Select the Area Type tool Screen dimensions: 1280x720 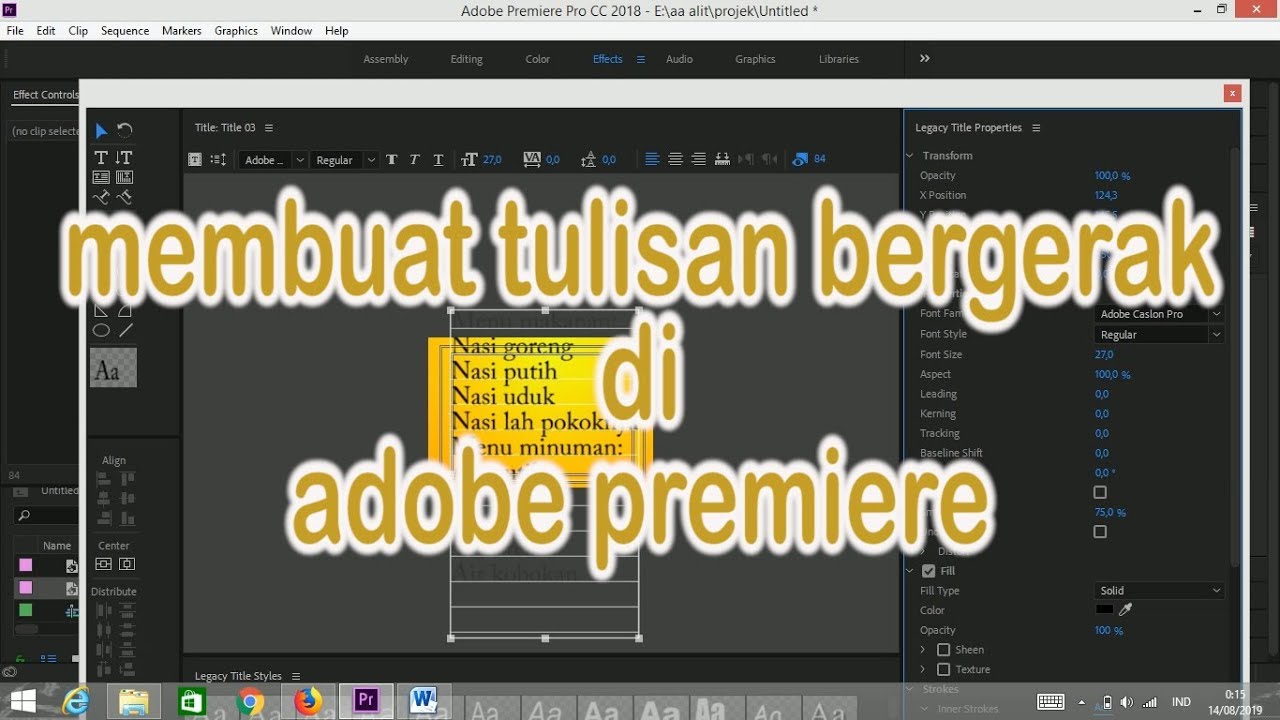[101, 177]
